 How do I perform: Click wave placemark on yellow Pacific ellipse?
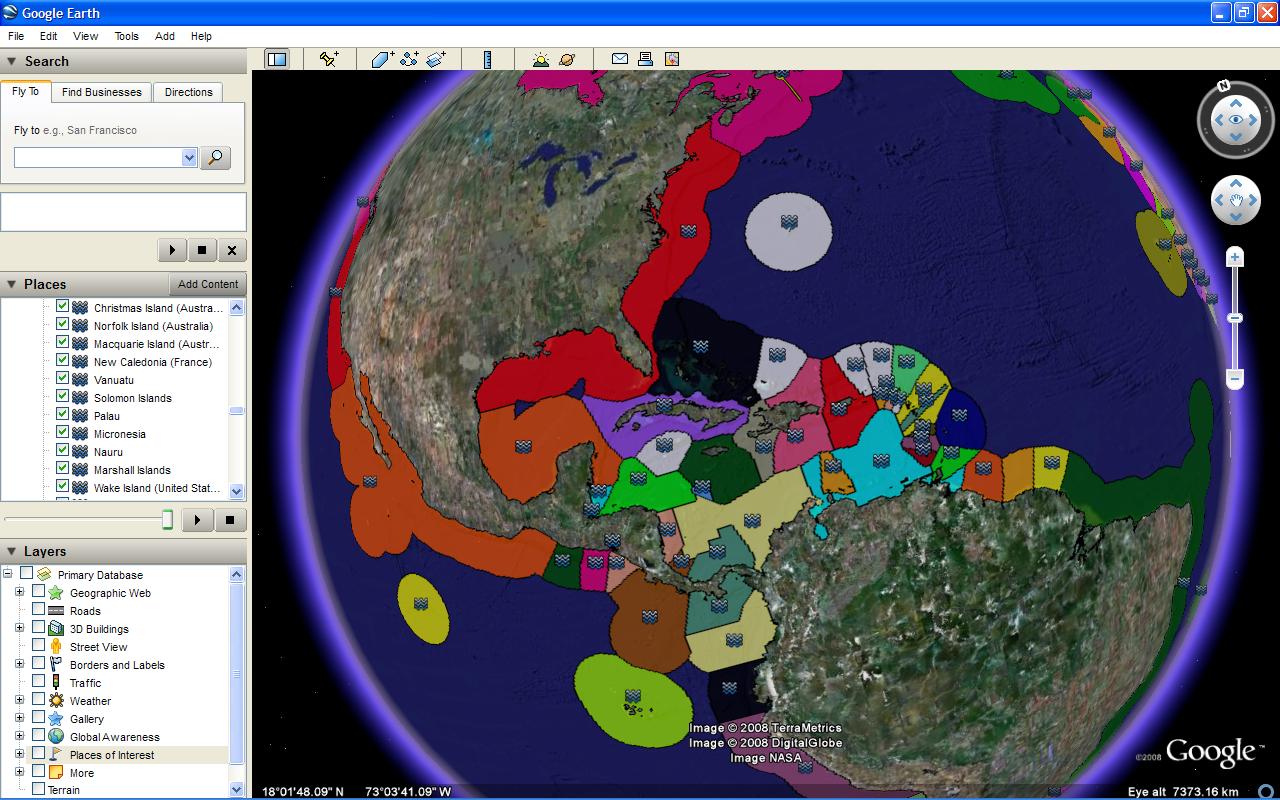421,603
